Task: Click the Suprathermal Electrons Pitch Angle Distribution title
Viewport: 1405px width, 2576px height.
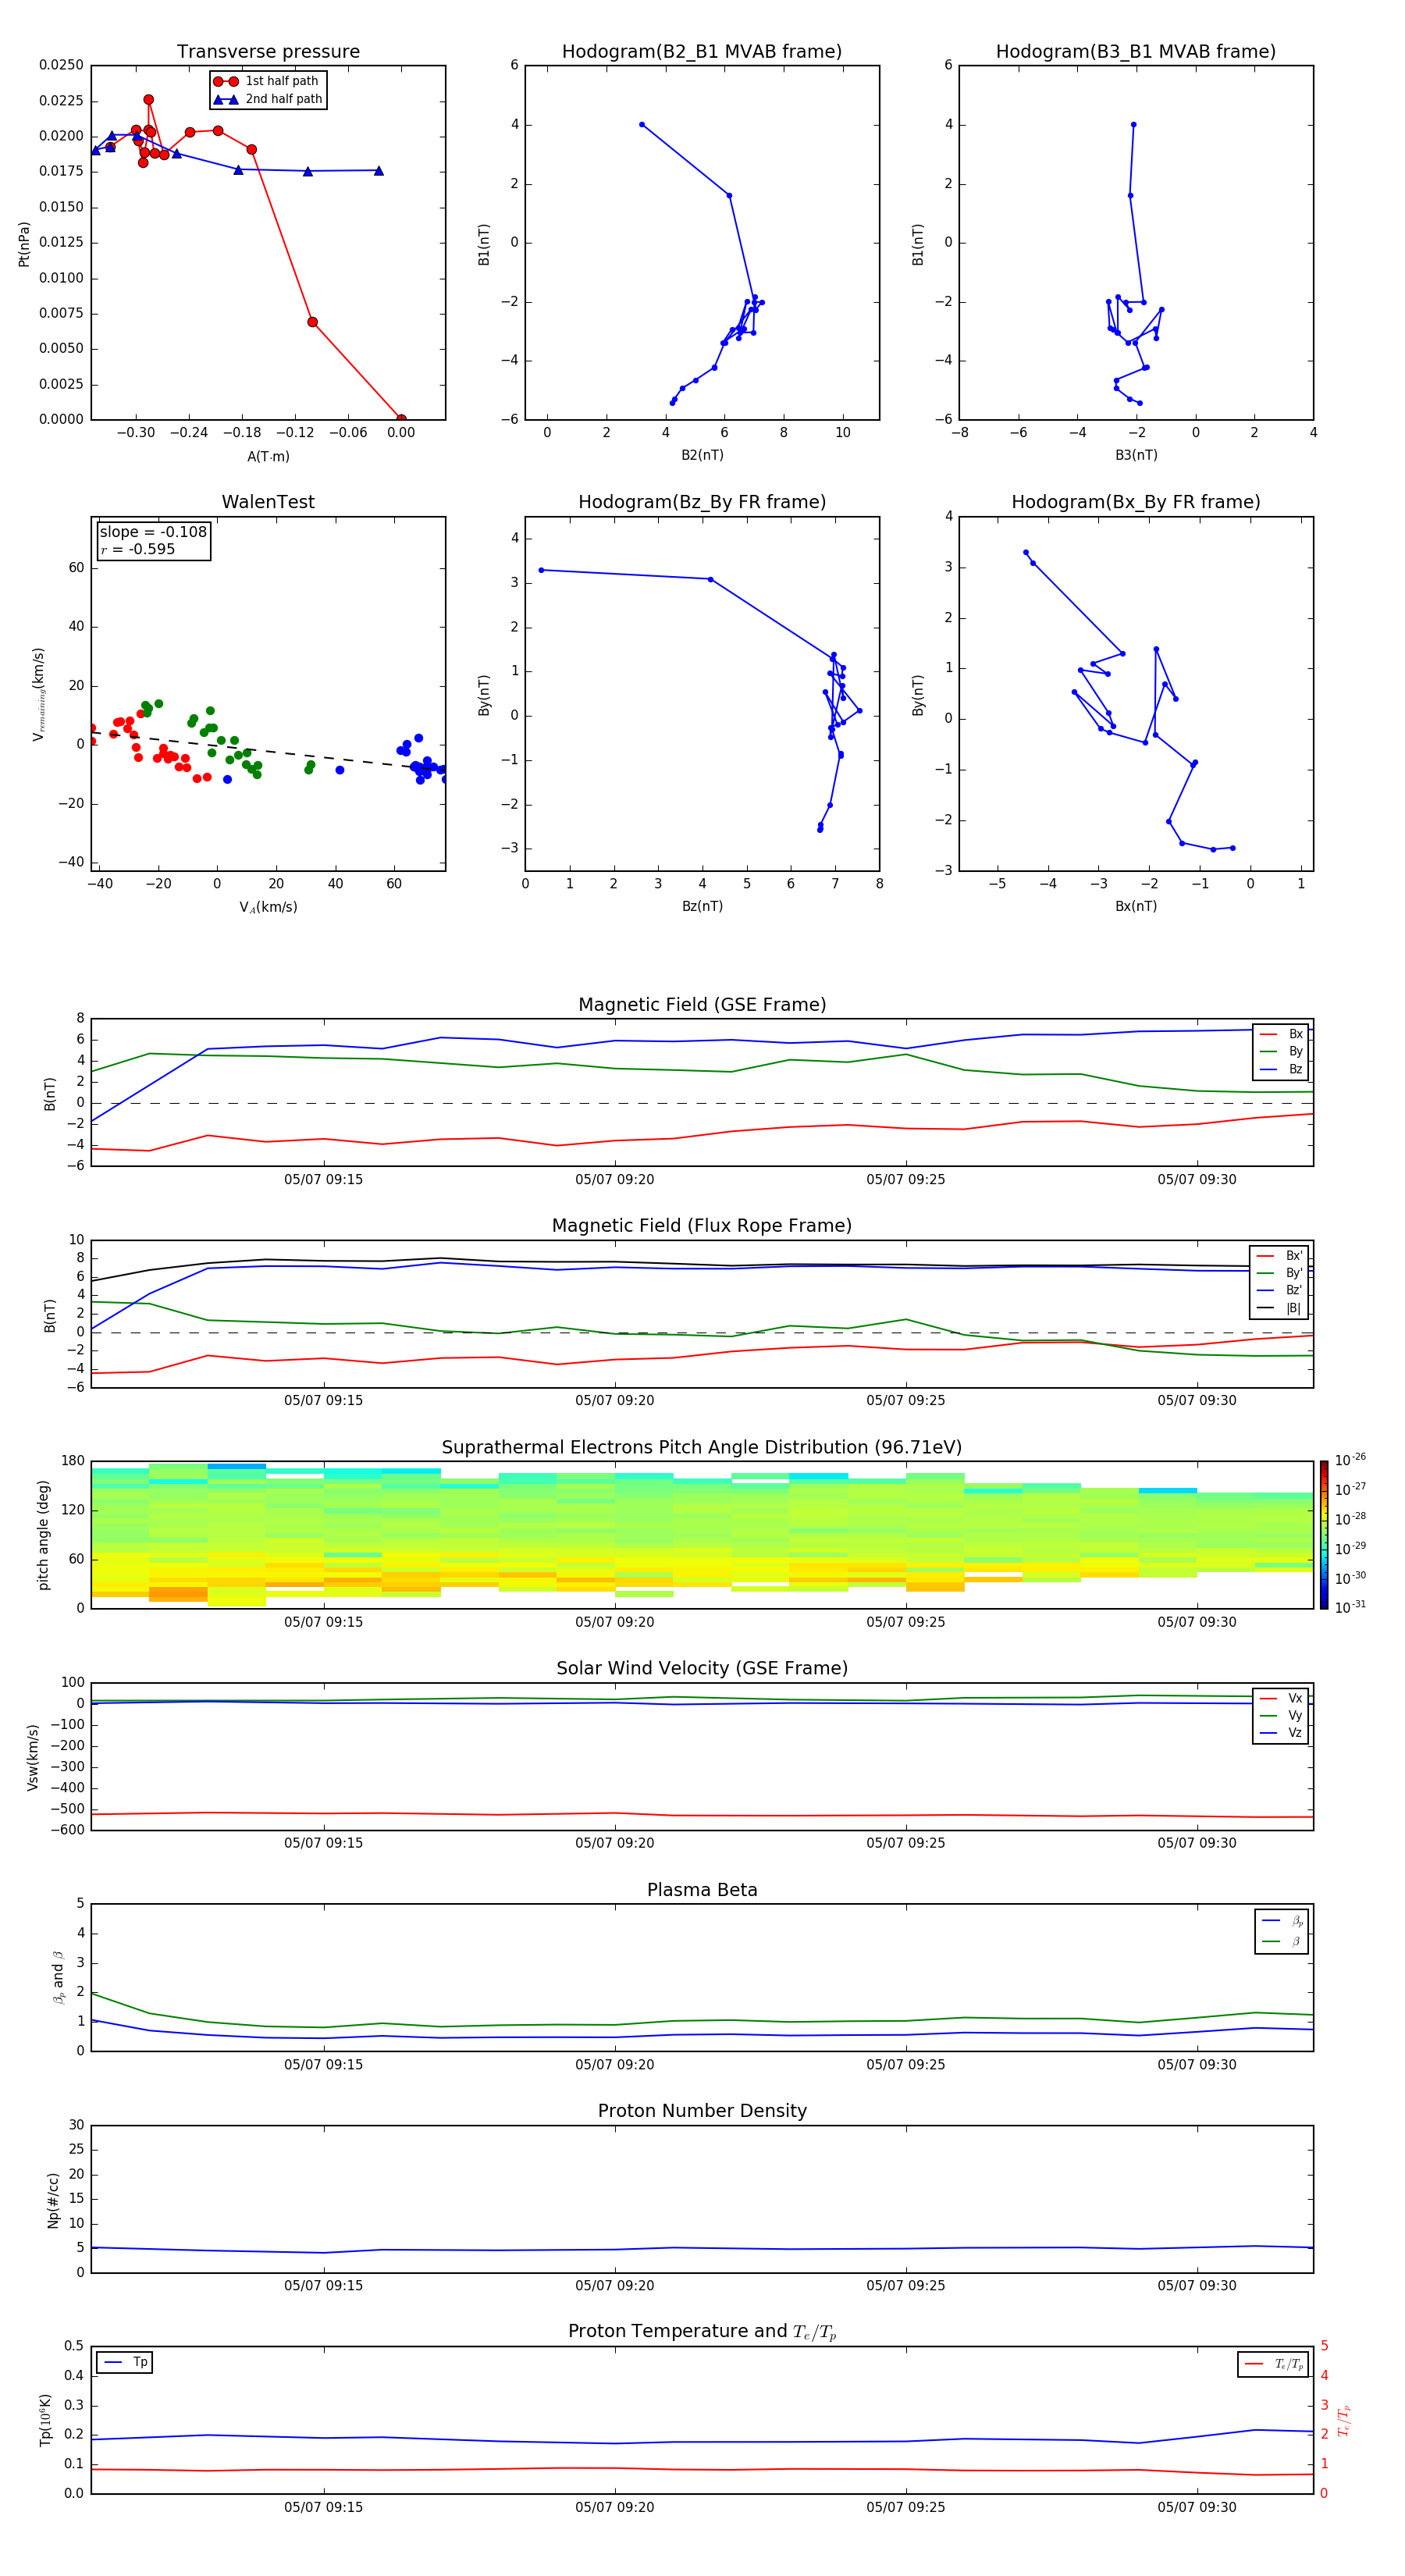Action: coord(702,1448)
